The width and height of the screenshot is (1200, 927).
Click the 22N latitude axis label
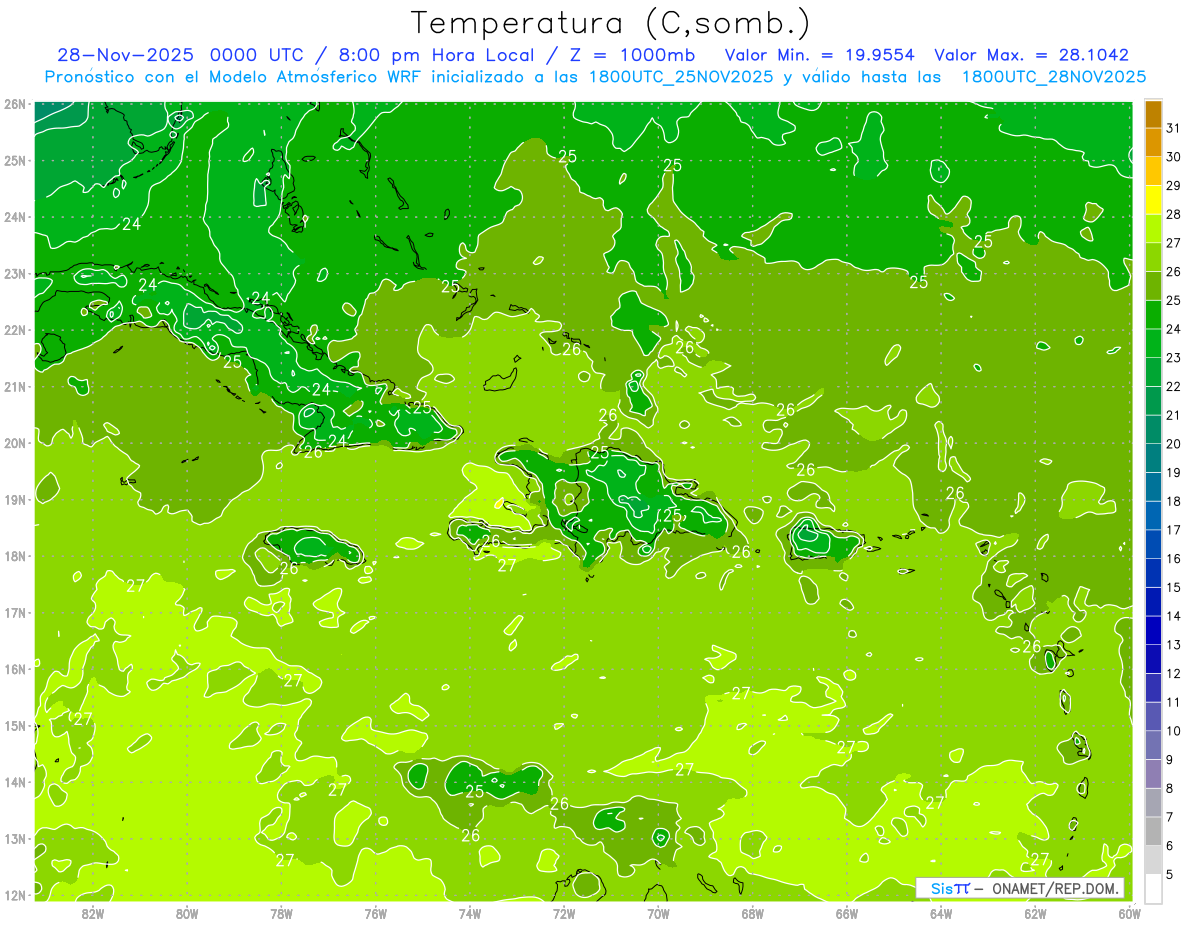coord(14,330)
